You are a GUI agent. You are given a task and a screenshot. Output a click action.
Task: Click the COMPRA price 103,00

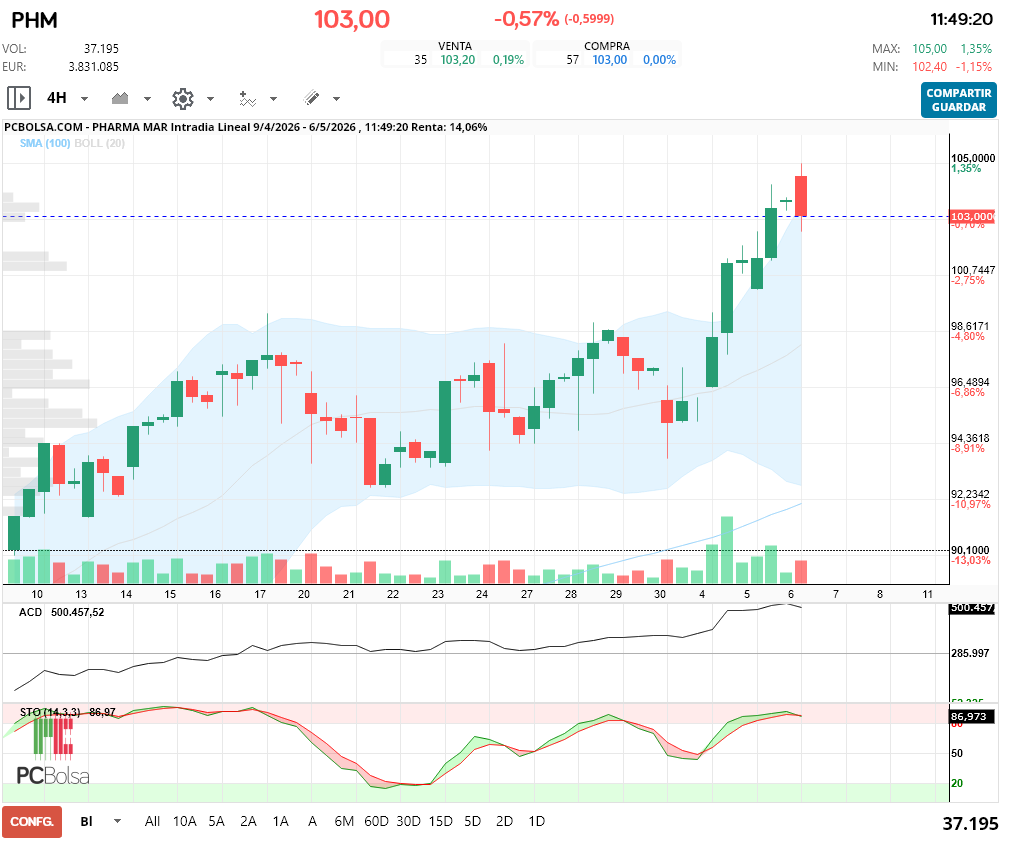(610, 60)
